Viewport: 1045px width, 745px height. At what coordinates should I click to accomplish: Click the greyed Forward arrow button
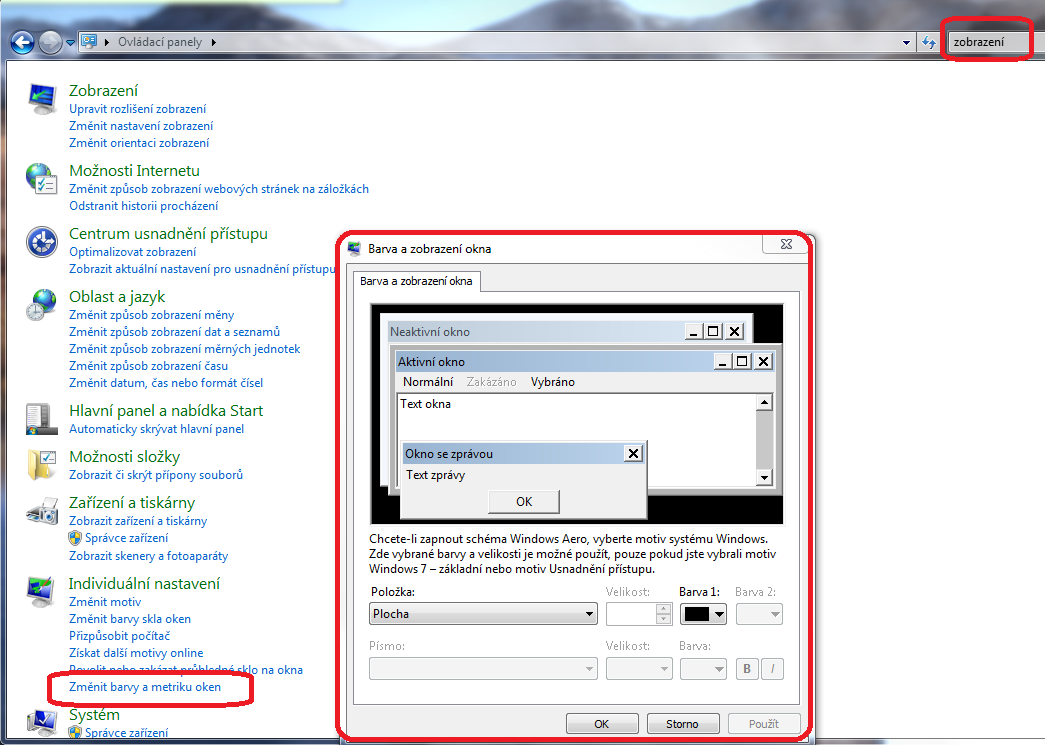click(50, 43)
